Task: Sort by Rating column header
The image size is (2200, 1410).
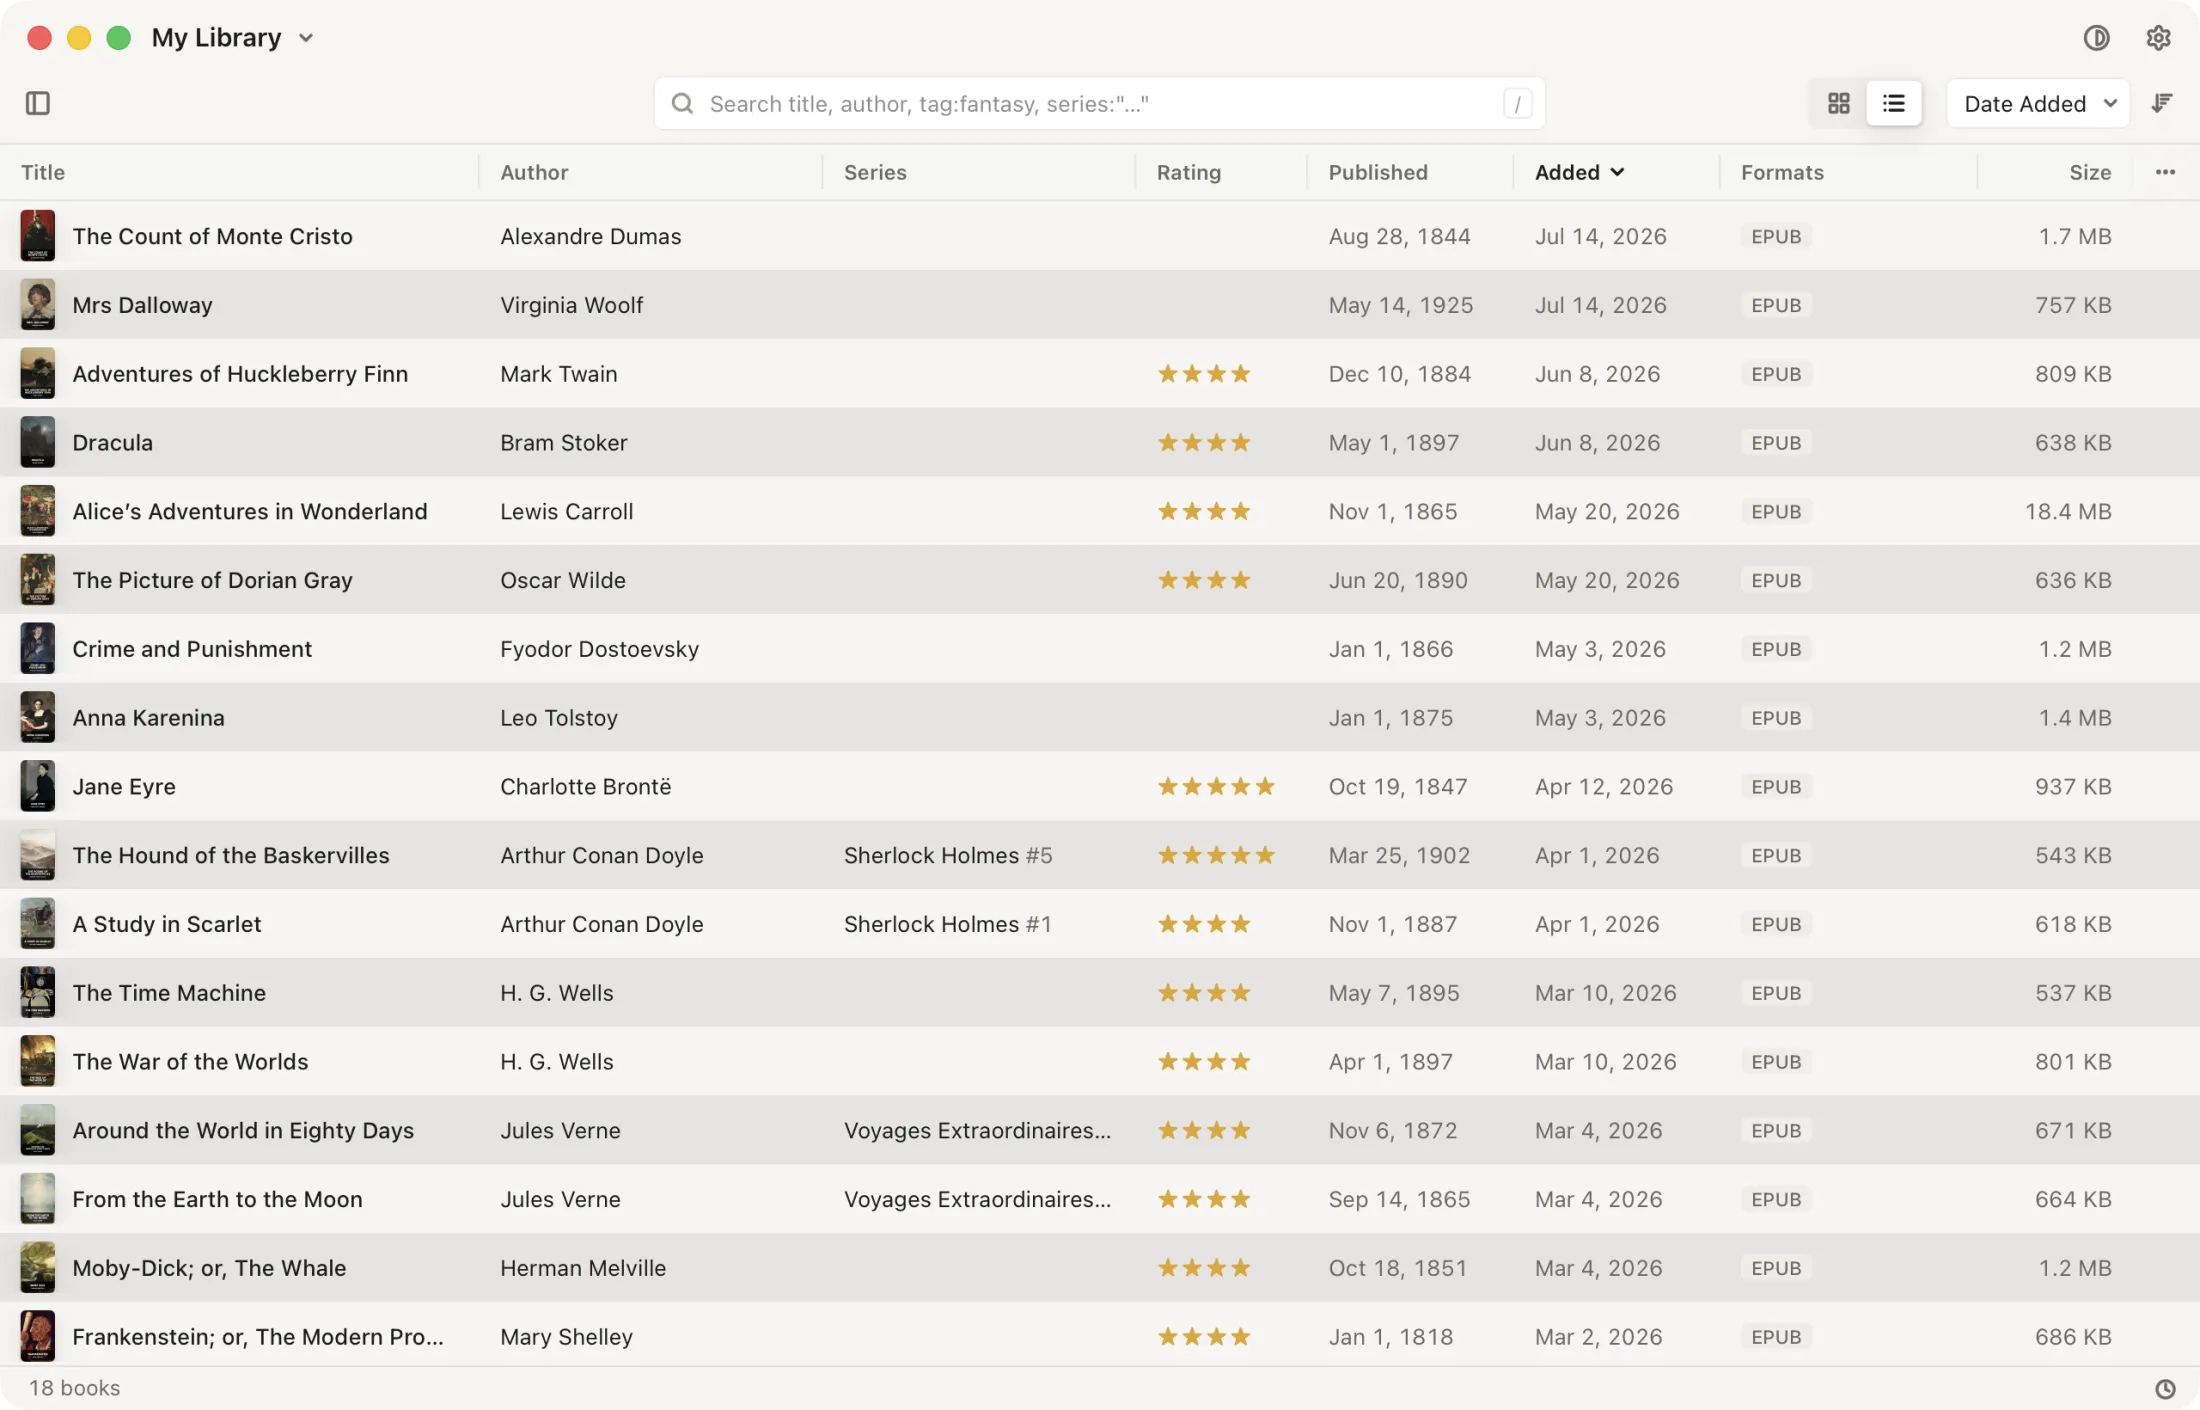Action: click(x=1189, y=172)
